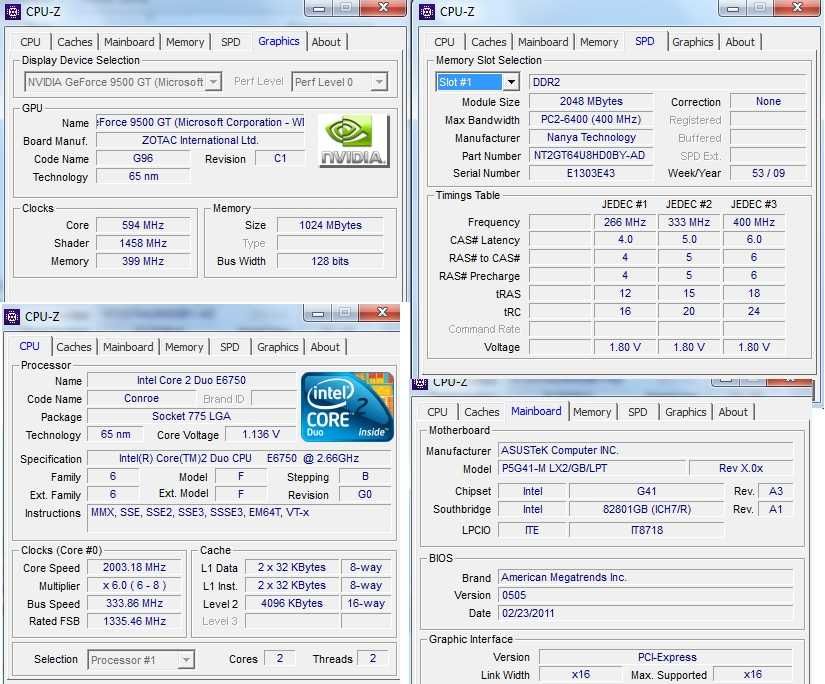Viewport: 825px width, 684px height.
Task: Open the CPU tab in the NVIDIA graphics window
Action: pyautogui.click(x=30, y=42)
